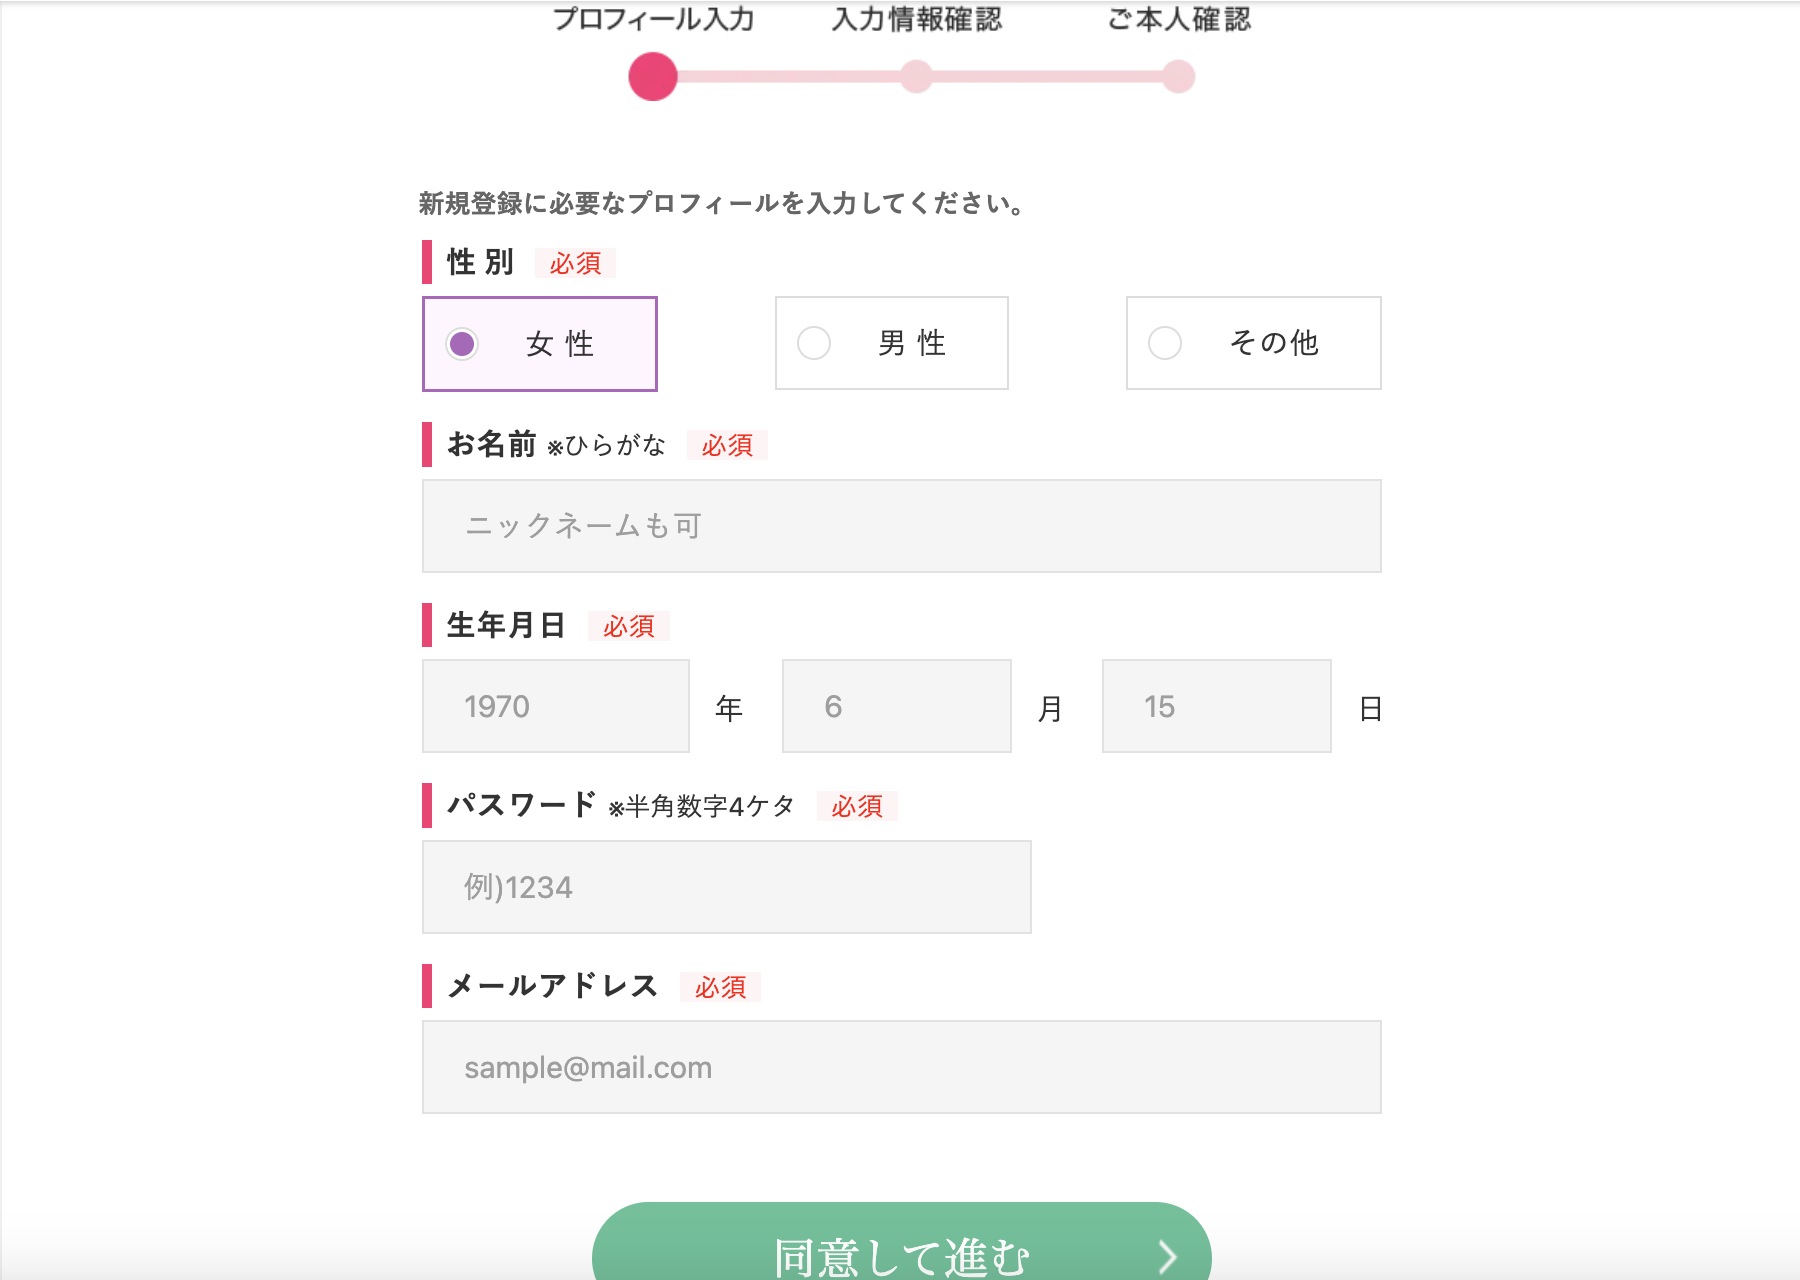Click the birth day field showing 15
The width and height of the screenshot is (1800, 1280).
pos(1216,706)
